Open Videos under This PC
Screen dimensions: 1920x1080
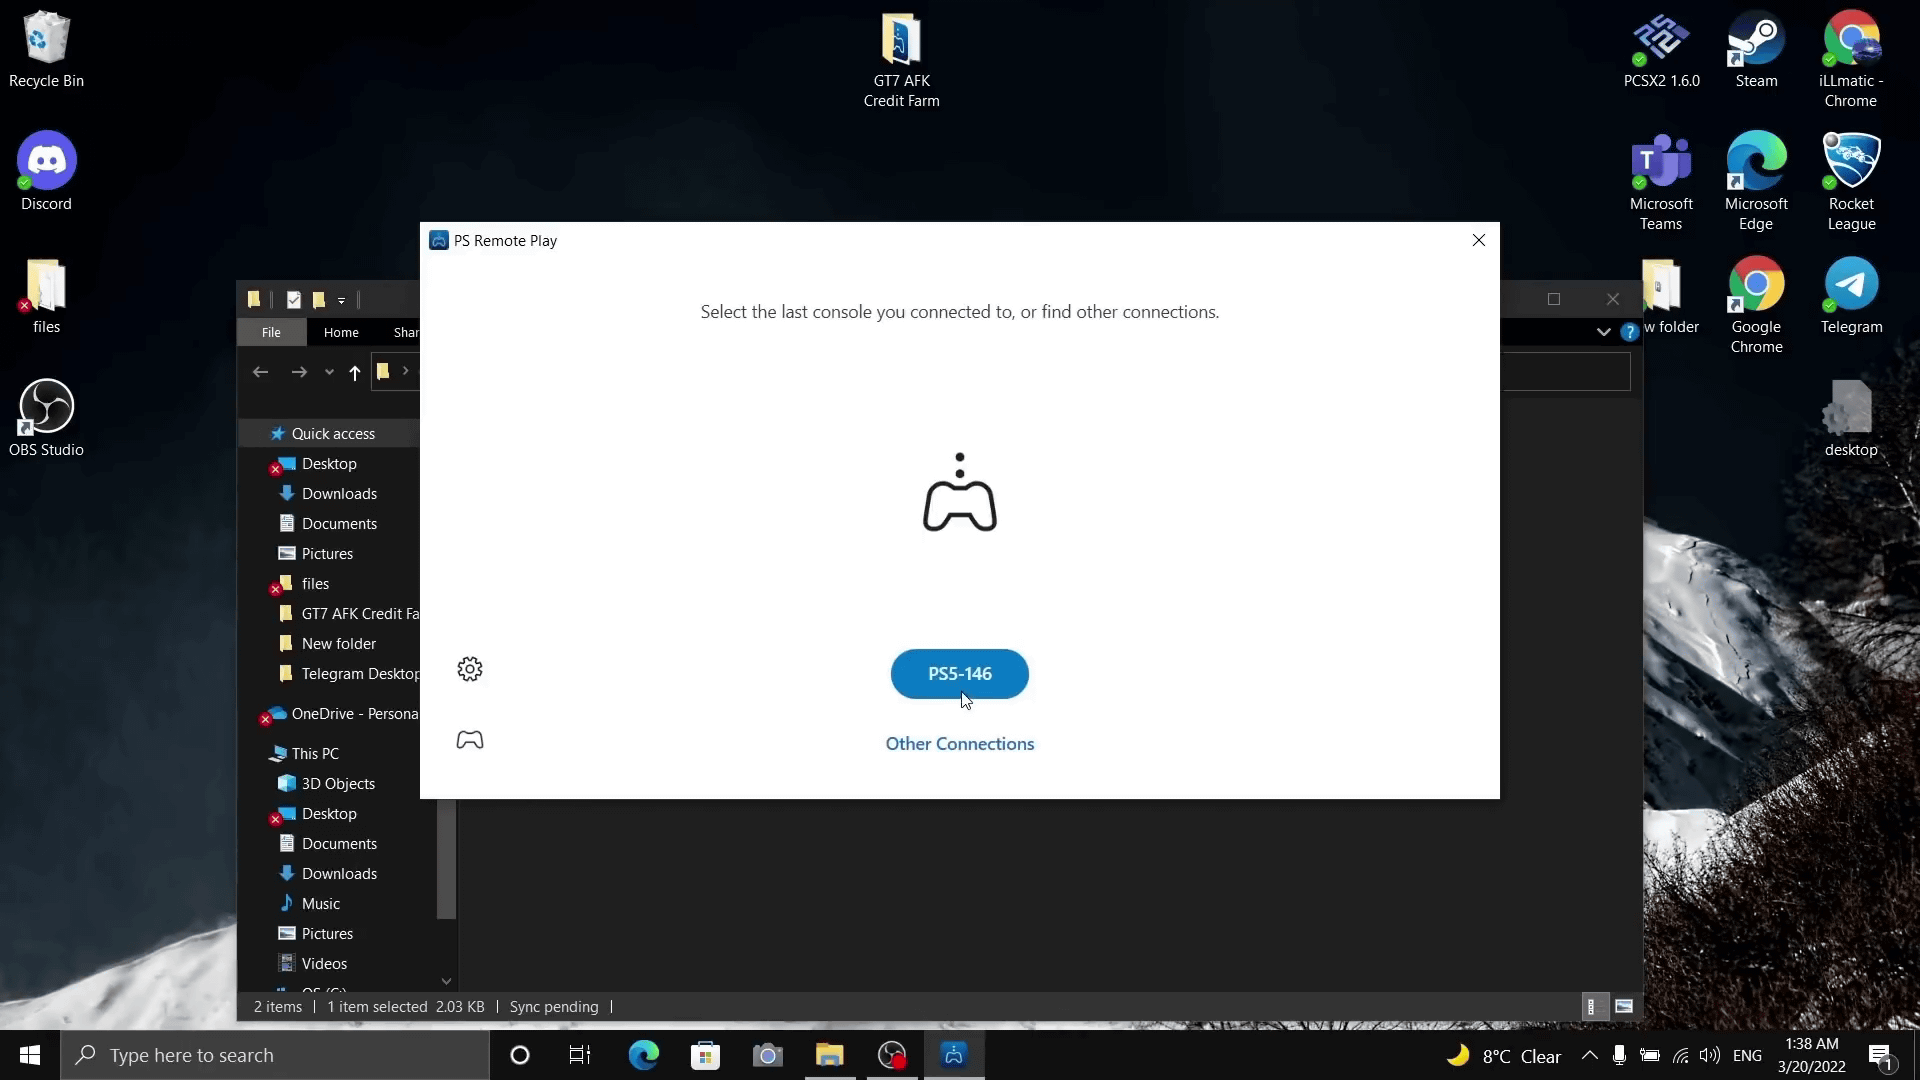324,964
